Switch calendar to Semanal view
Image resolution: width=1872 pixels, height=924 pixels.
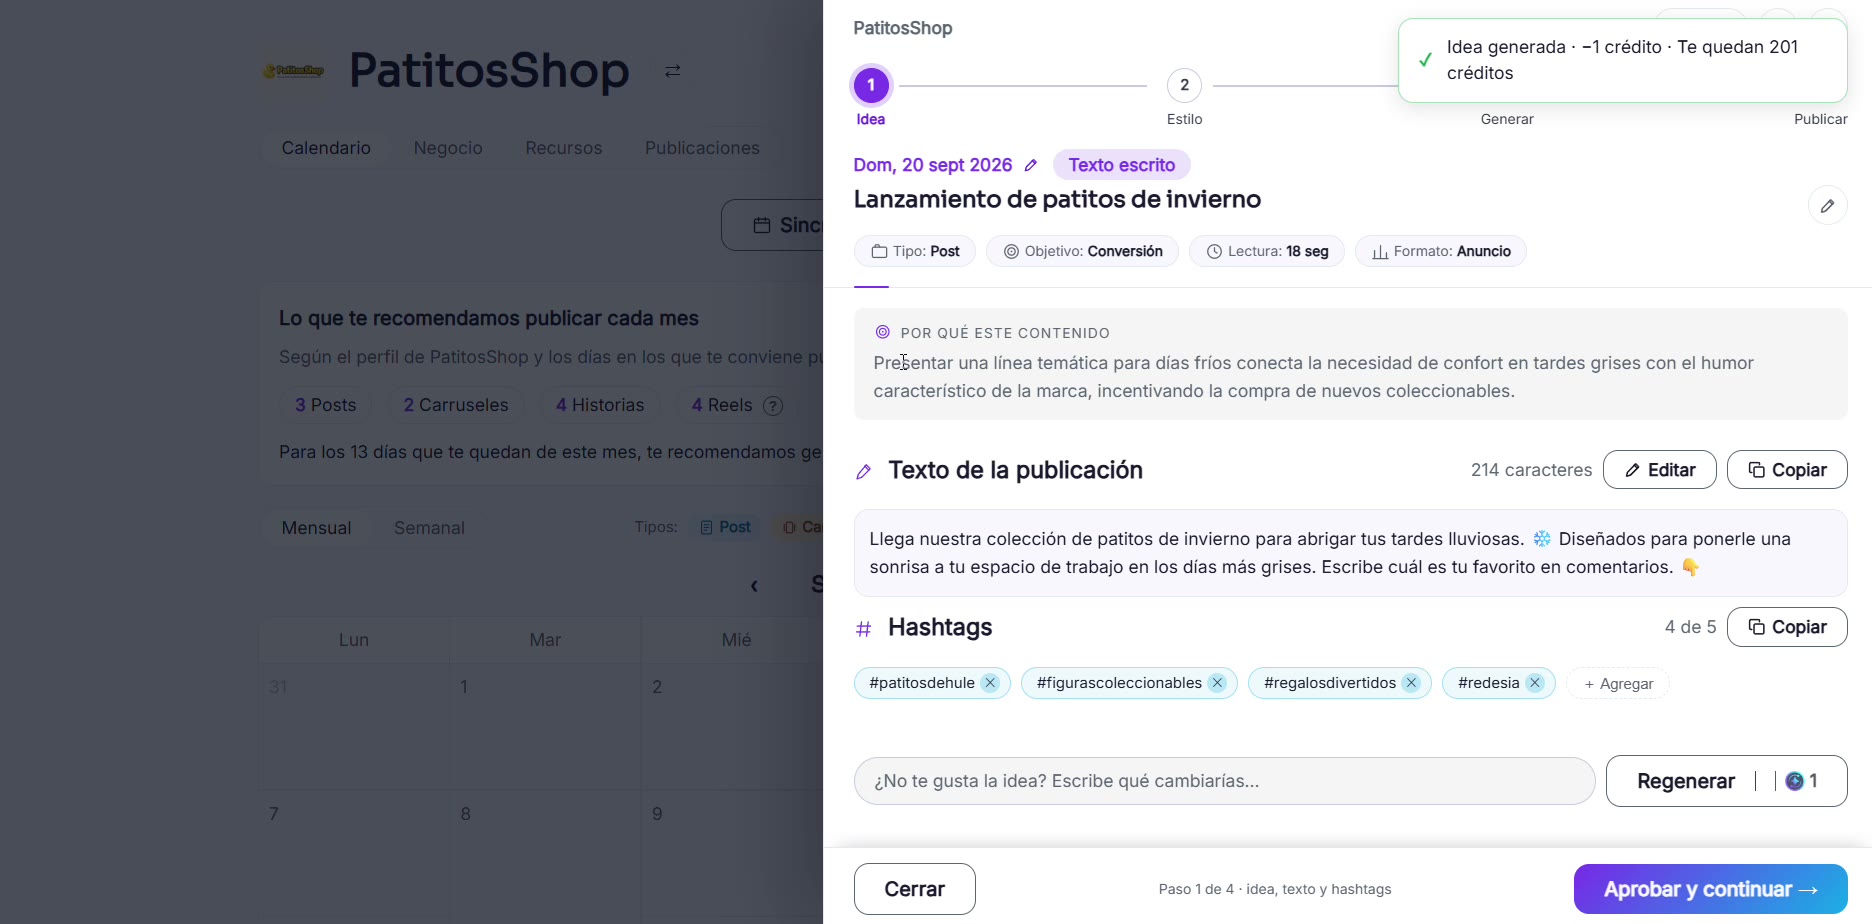tap(429, 528)
